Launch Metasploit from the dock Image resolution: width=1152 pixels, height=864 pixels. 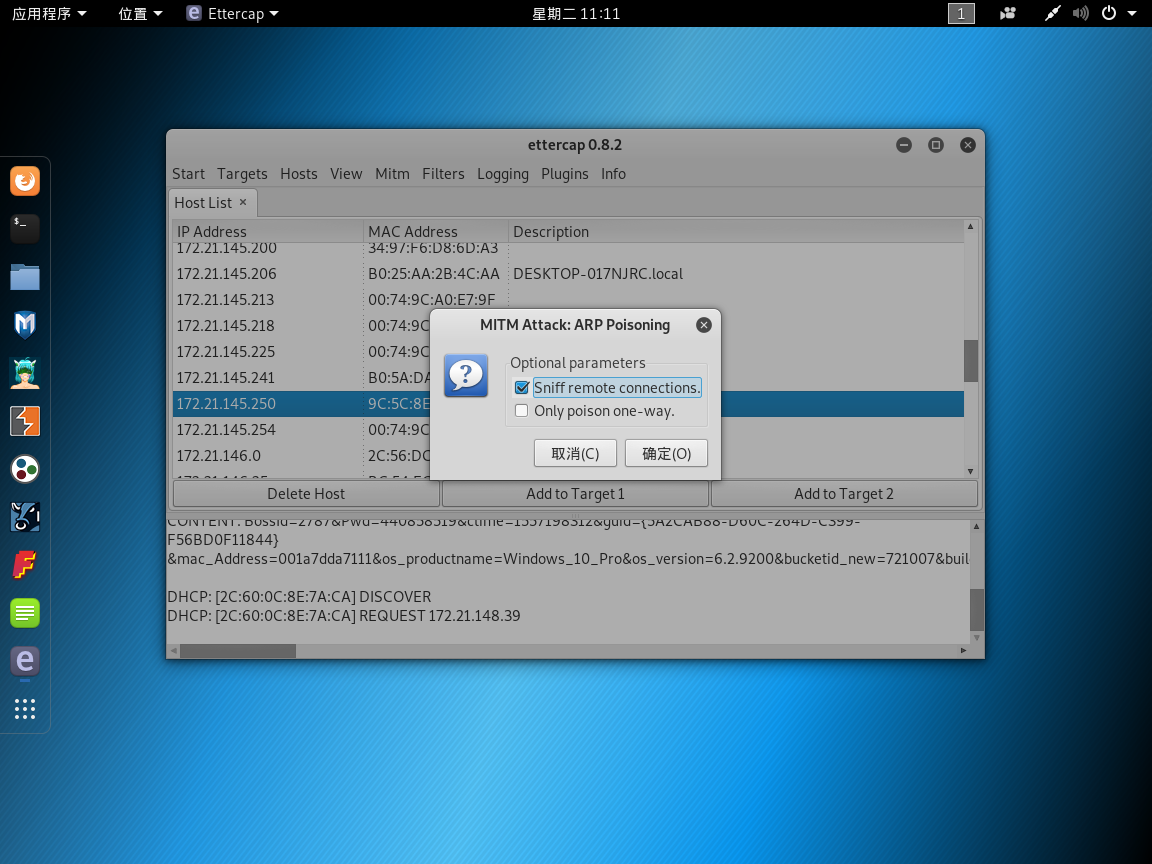(25, 323)
